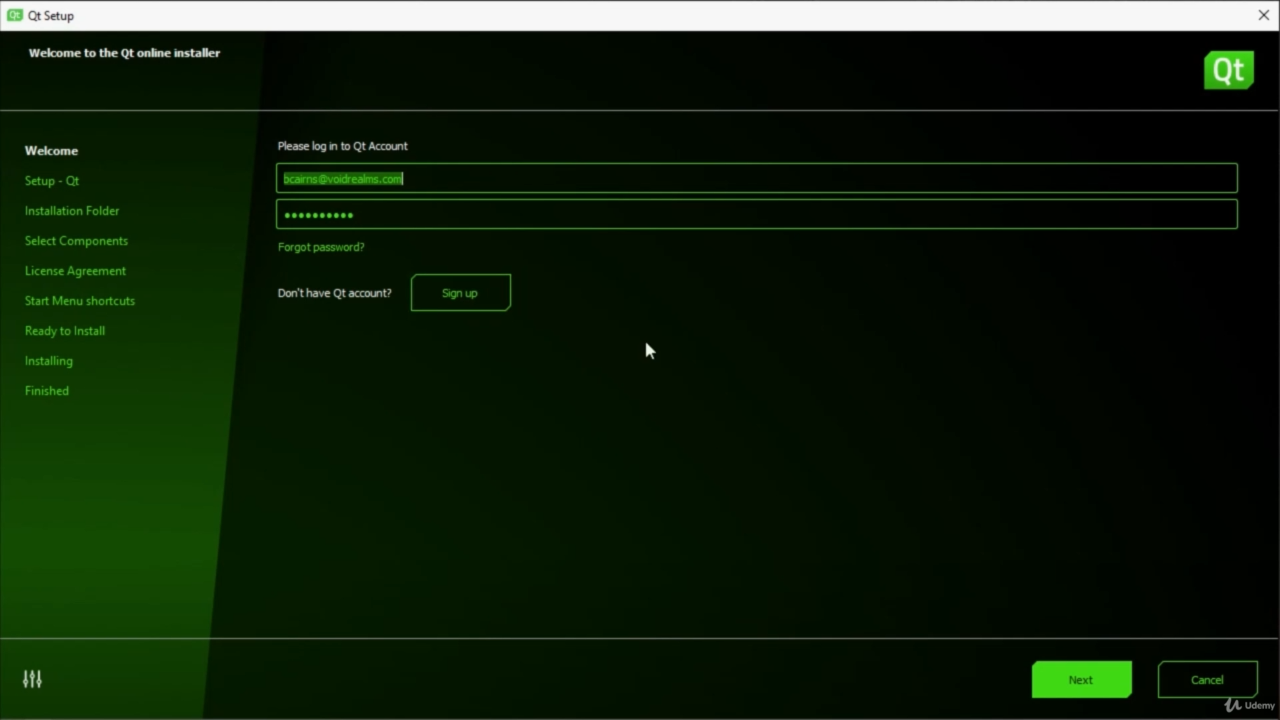Click 'Welcome to the Qt online installer' heading
Image resolution: width=1280 pixels, height=720 pixels.
(x=124, y=53)
